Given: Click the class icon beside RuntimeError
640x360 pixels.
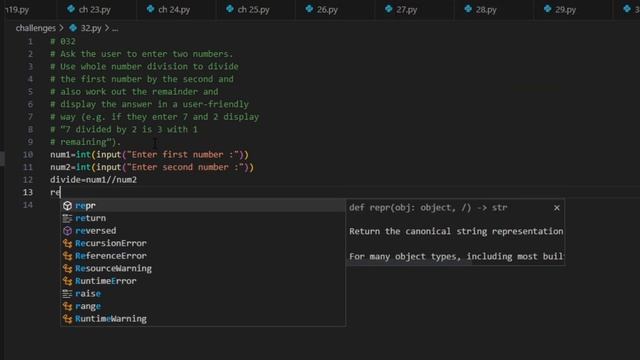Looking at the screenshot, I should [x=67, y=281].
